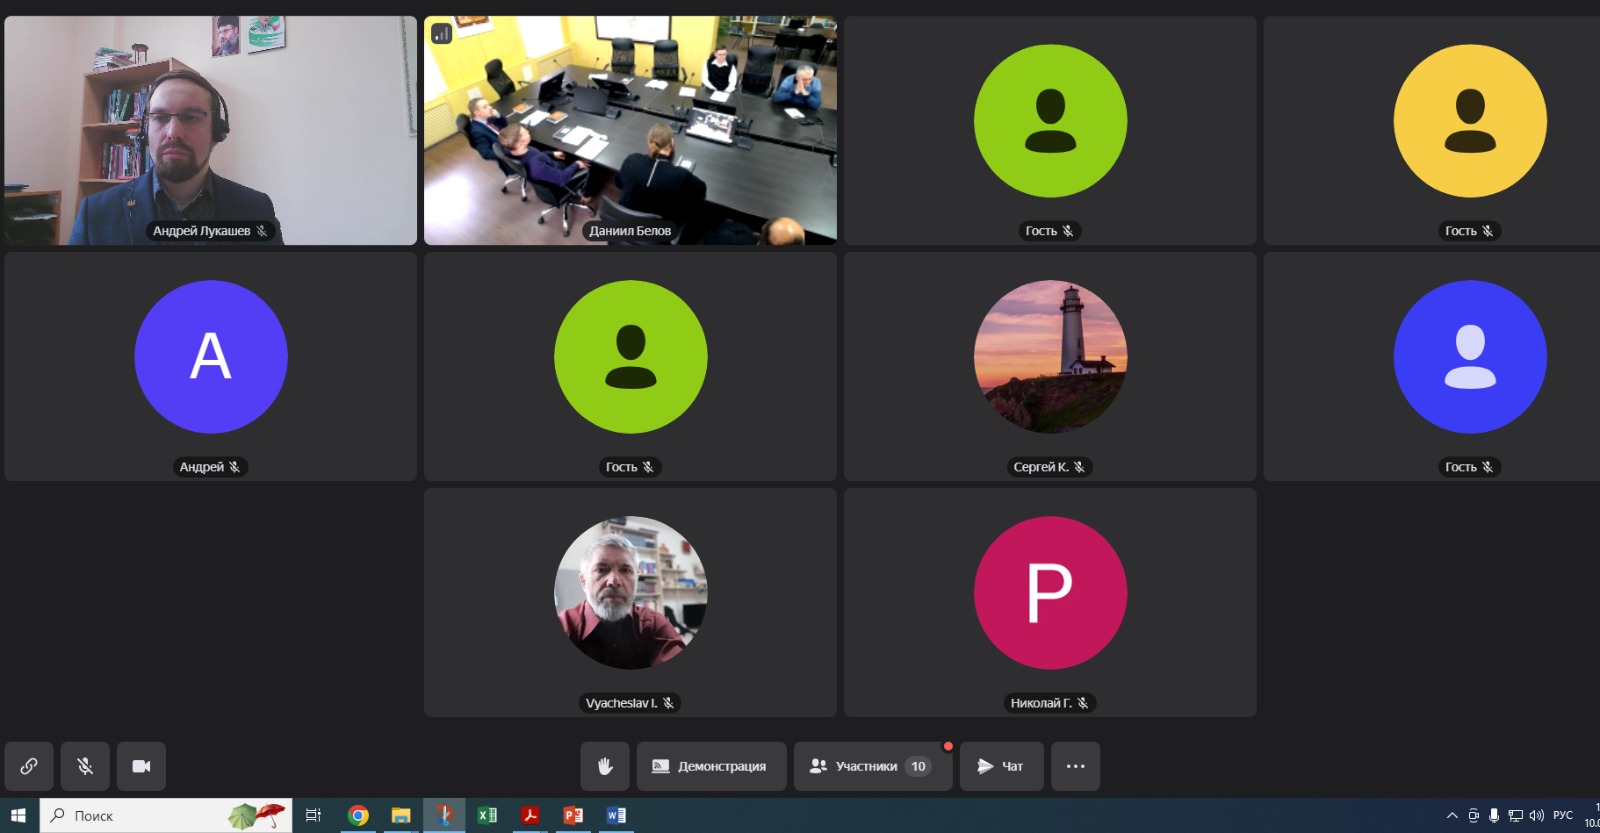This screenshot has width=1600, height=833.
Task: Toggle the camera on or off
Action: 141,766
